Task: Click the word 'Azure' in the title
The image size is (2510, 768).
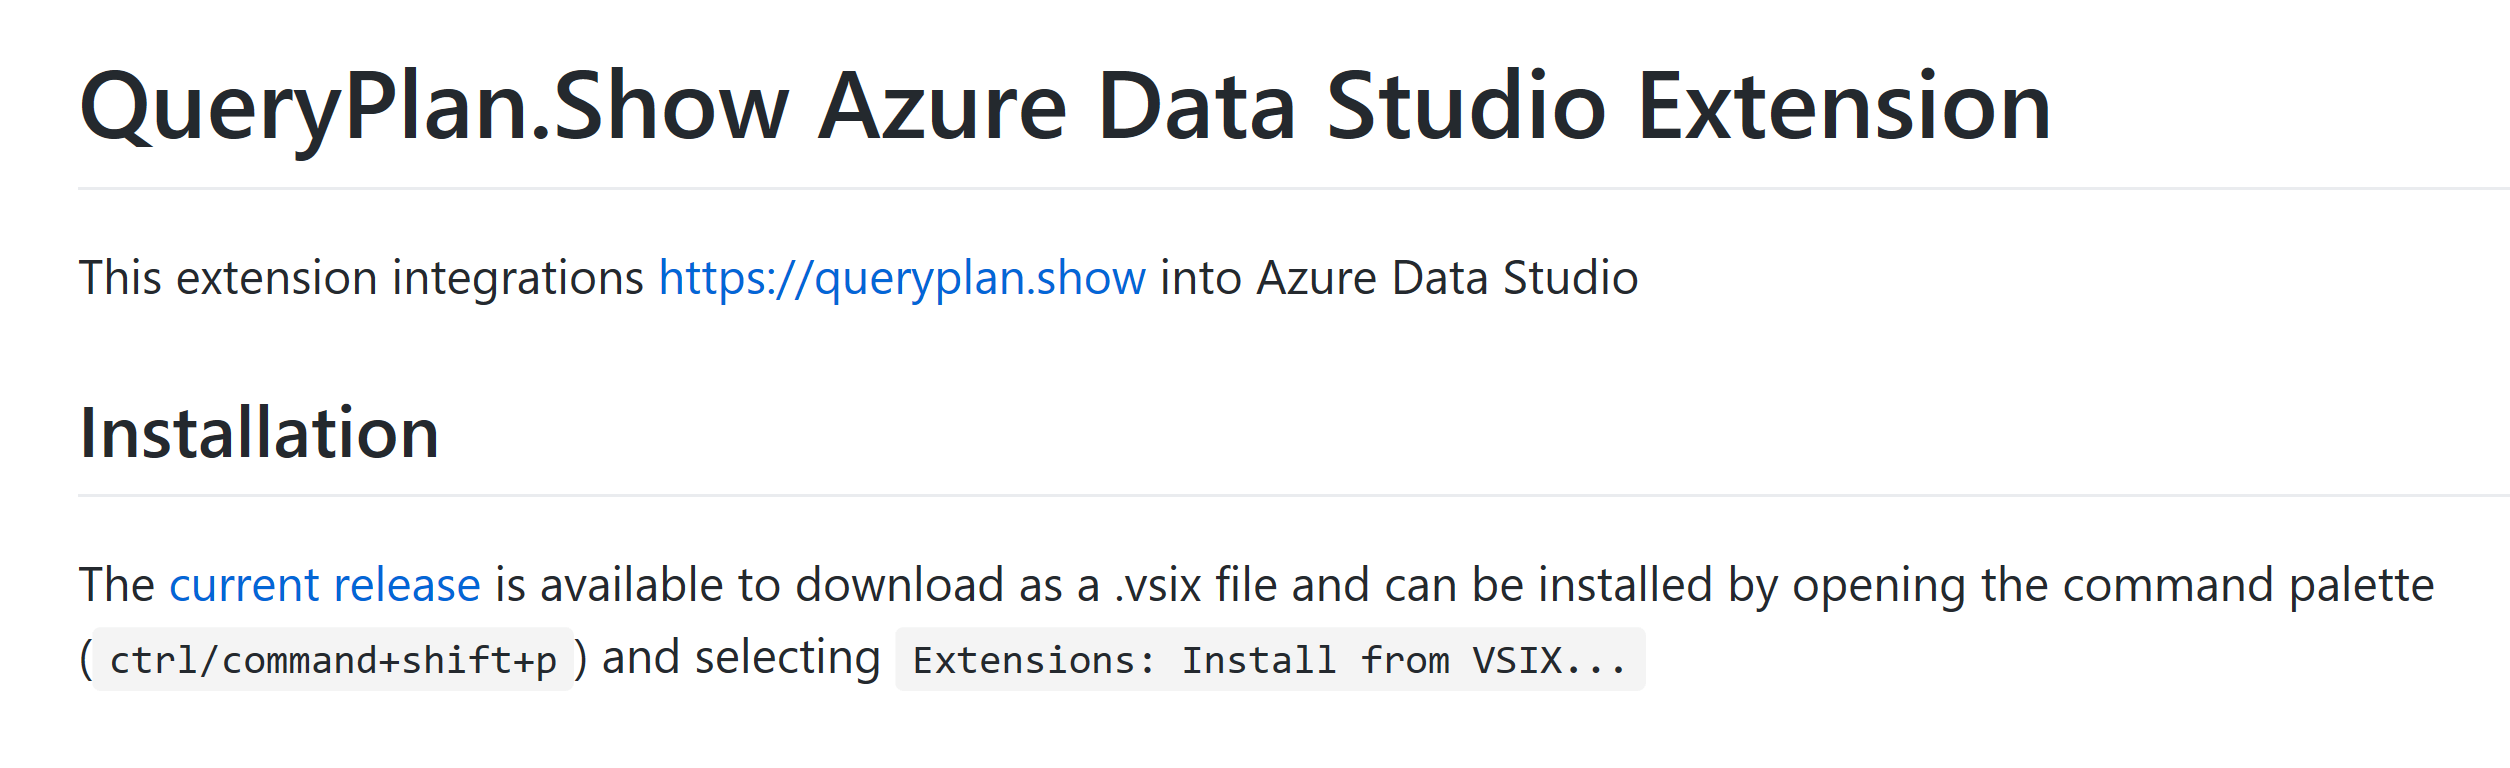Action: click(x=942, y=107)
